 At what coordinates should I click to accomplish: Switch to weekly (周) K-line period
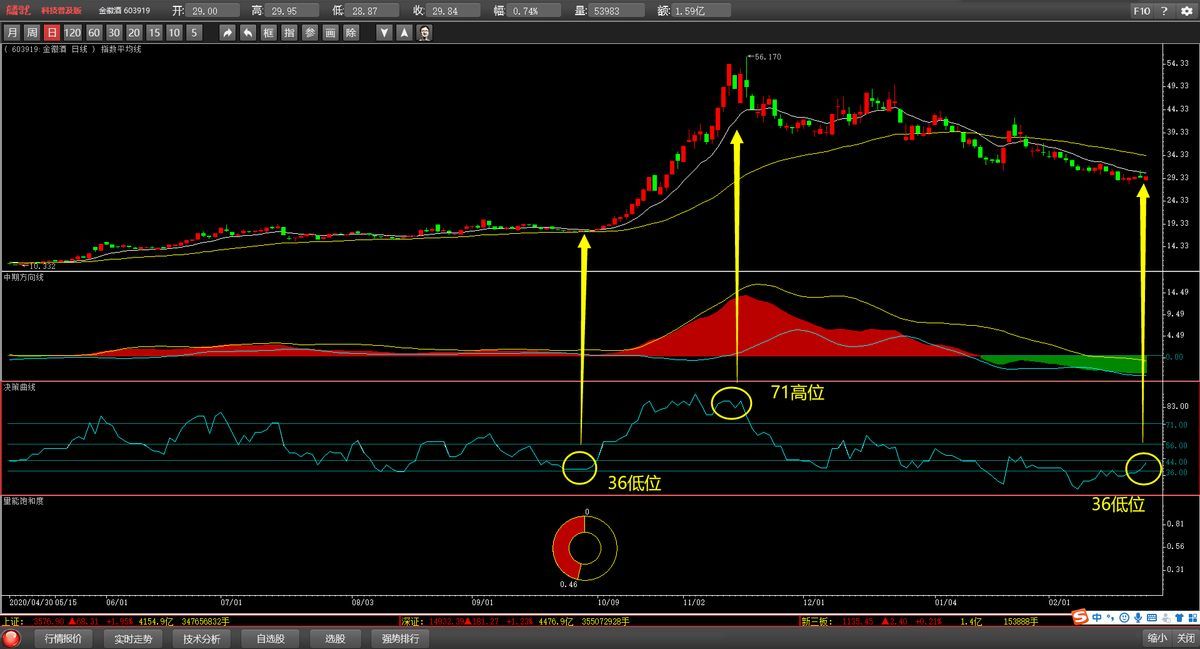pos(31,33)
